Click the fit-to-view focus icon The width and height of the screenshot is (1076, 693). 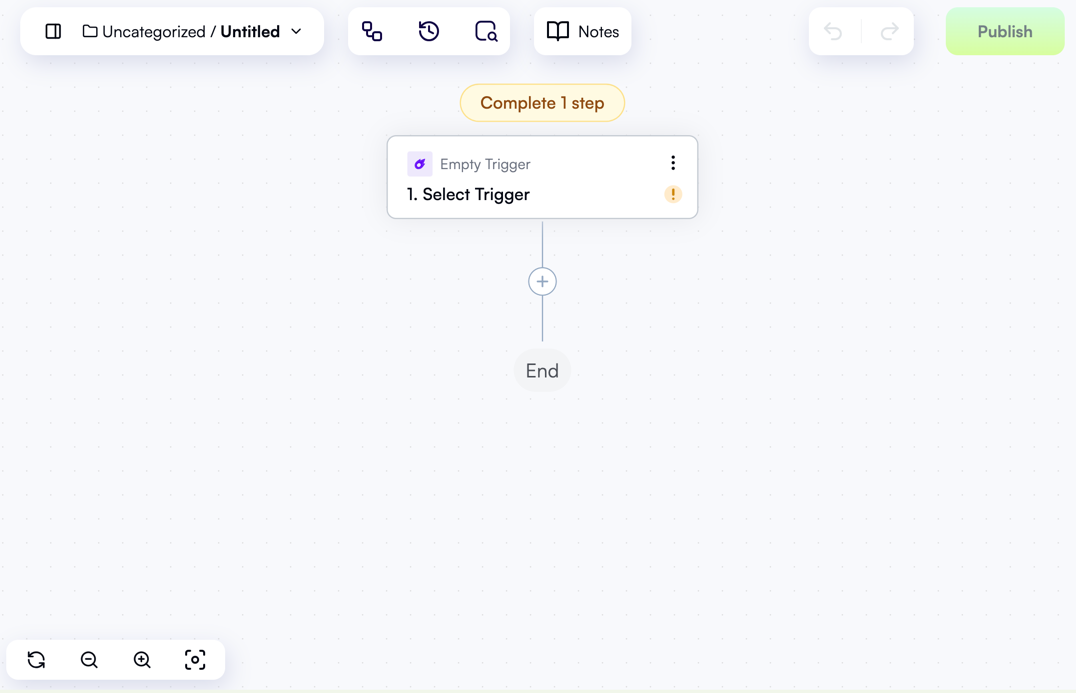pos(195,659)
